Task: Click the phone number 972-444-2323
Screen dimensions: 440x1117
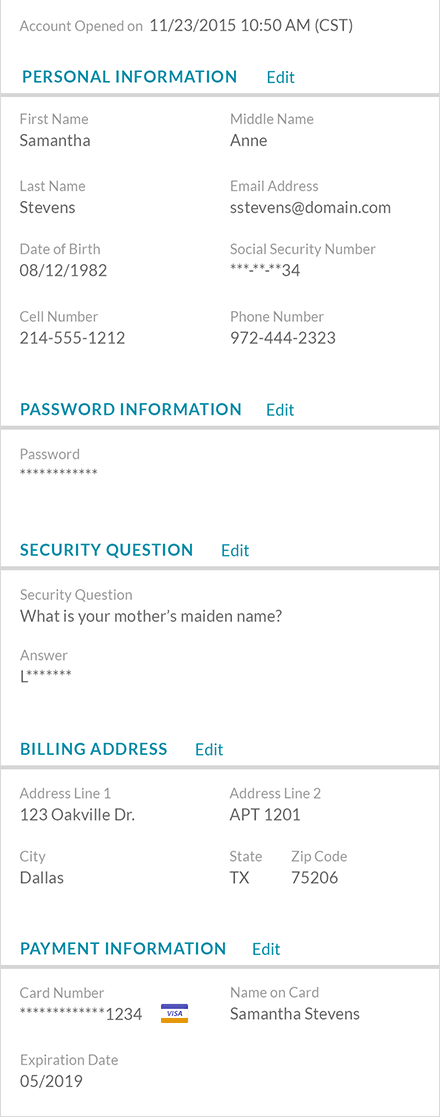Action: click(x=283, y=338)
